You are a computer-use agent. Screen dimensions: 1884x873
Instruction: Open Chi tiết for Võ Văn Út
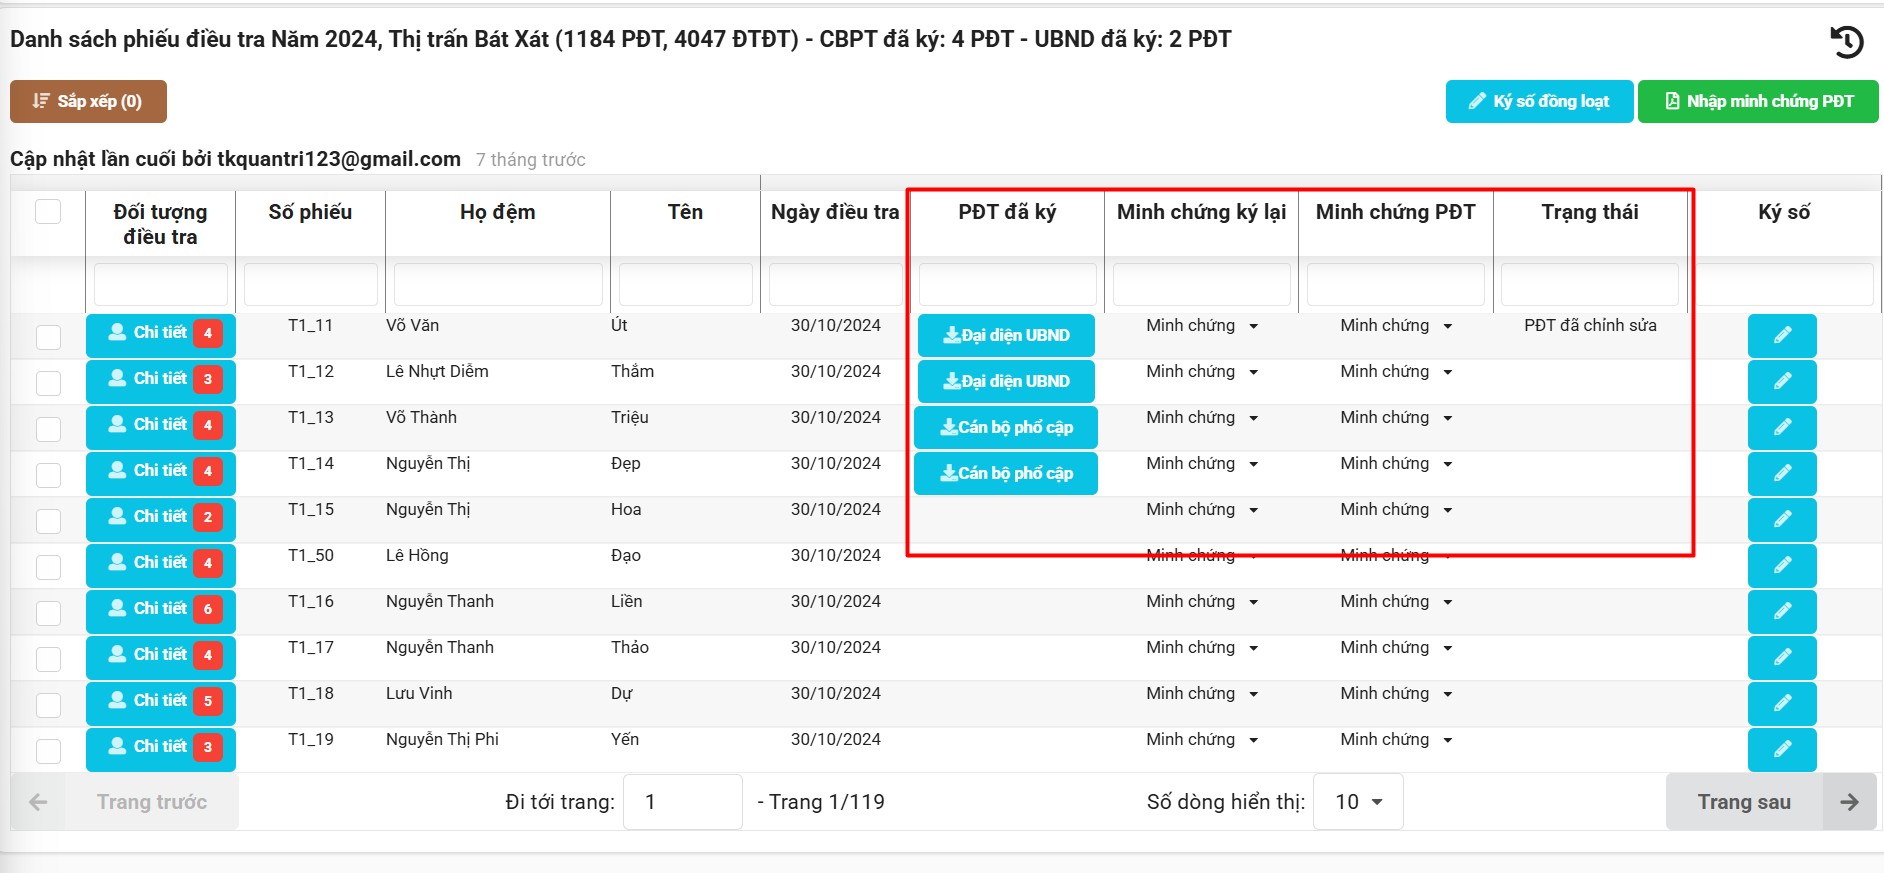(160, 334)
